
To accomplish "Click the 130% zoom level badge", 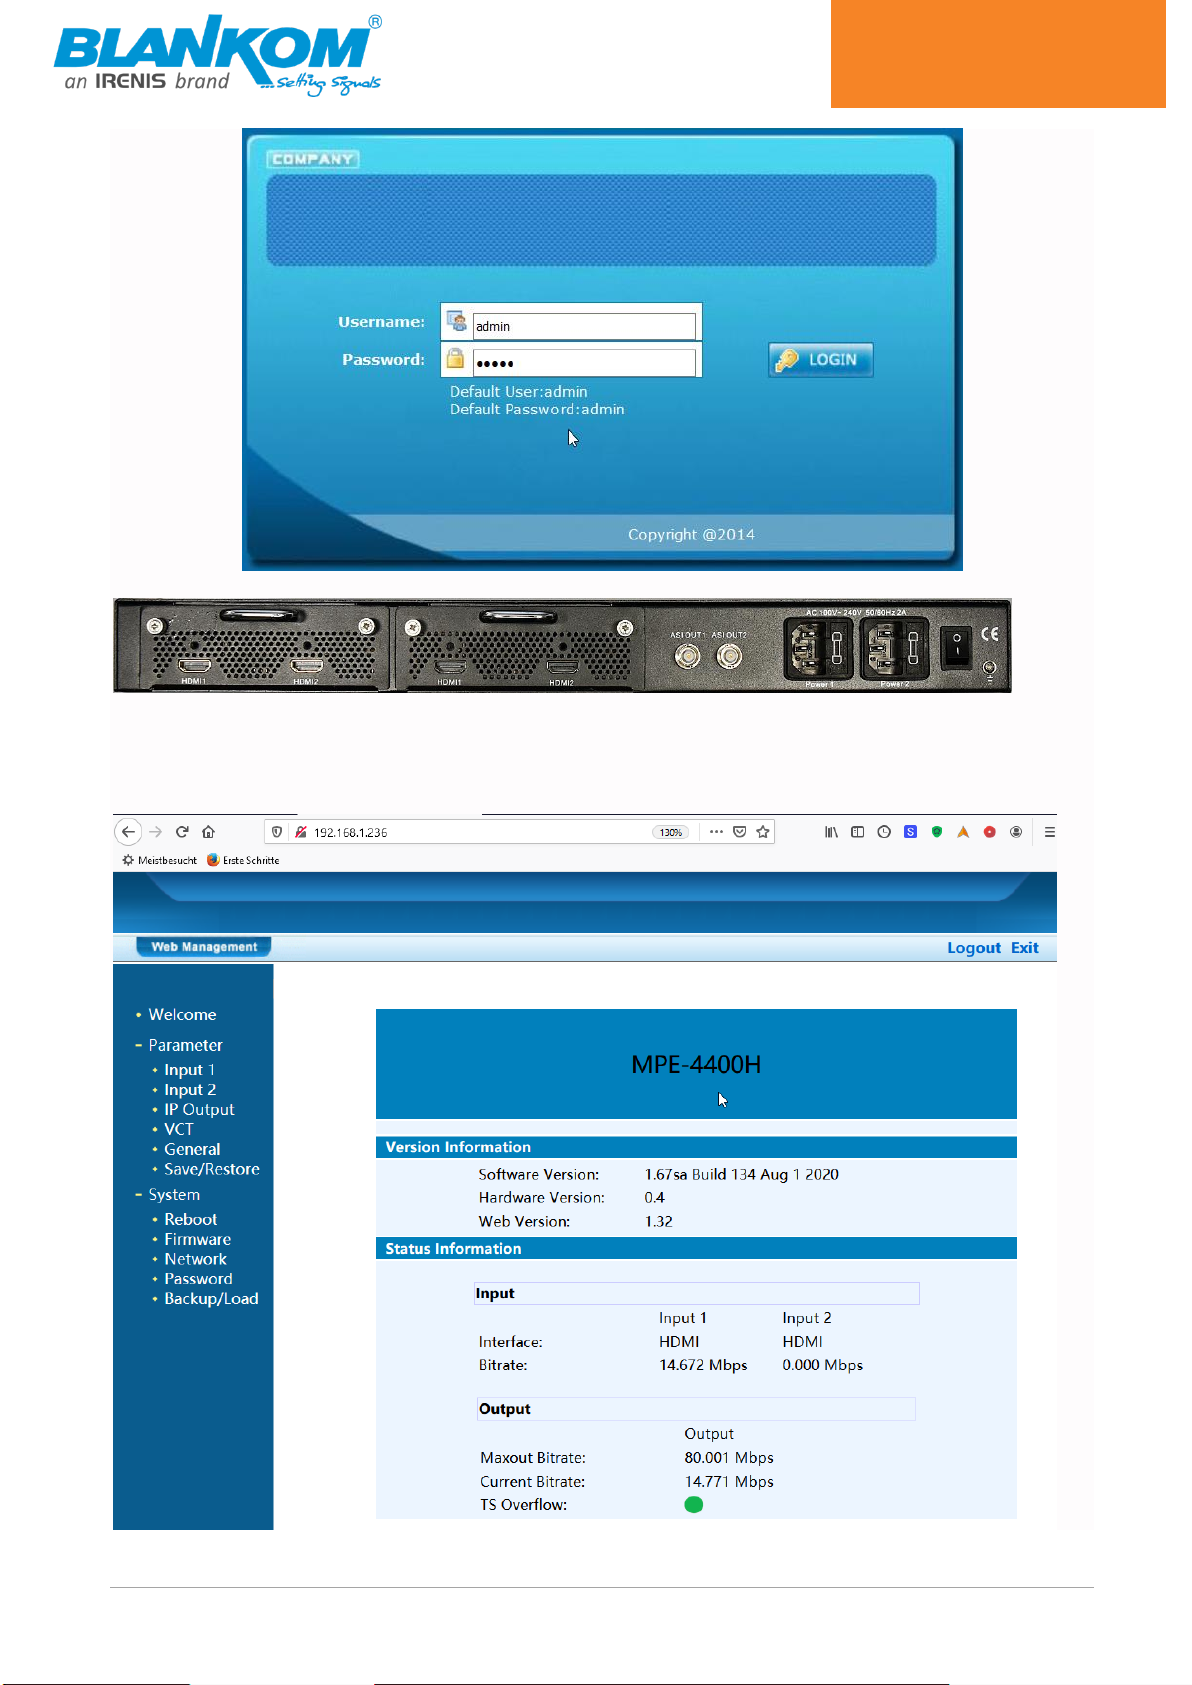I will point(671,832).
